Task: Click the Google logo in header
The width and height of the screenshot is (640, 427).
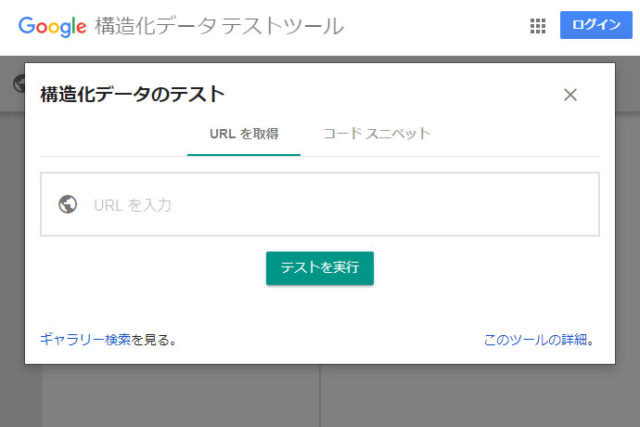Action: (52, 26)
